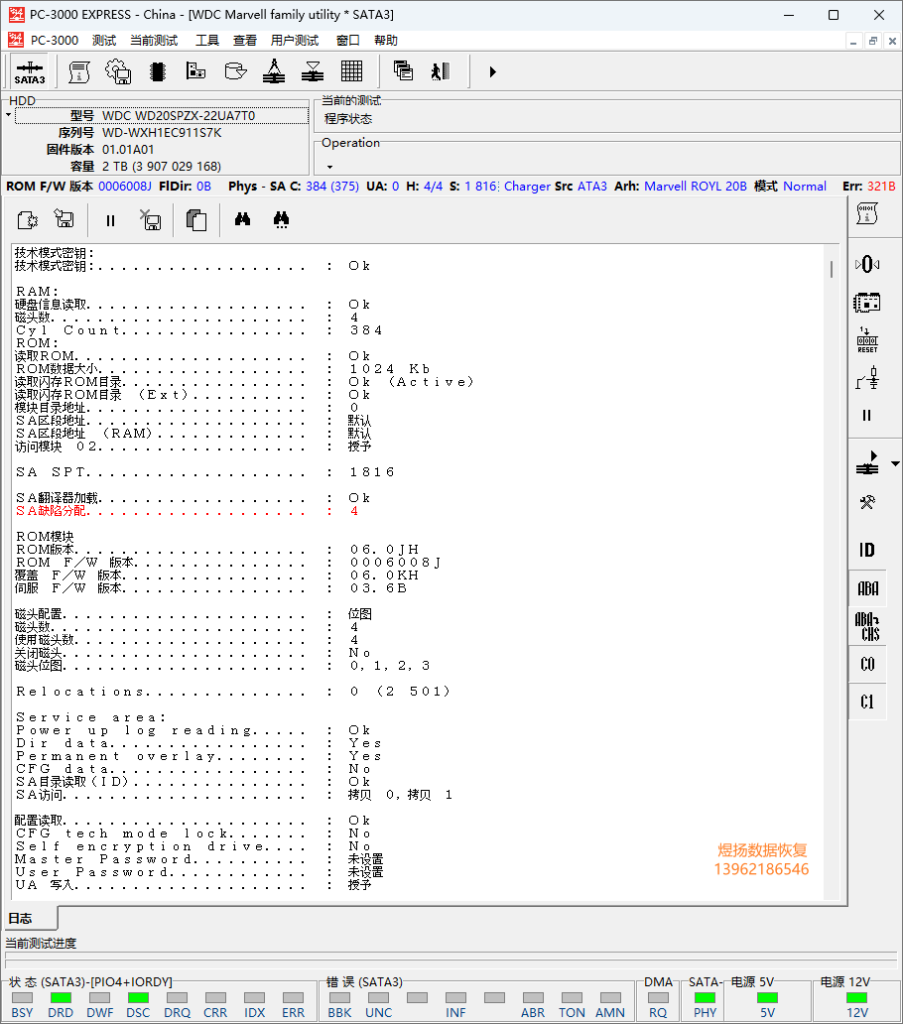903x1024 pixels.
Task: Open the 测试 menu
Action: (x=104, y=40)
